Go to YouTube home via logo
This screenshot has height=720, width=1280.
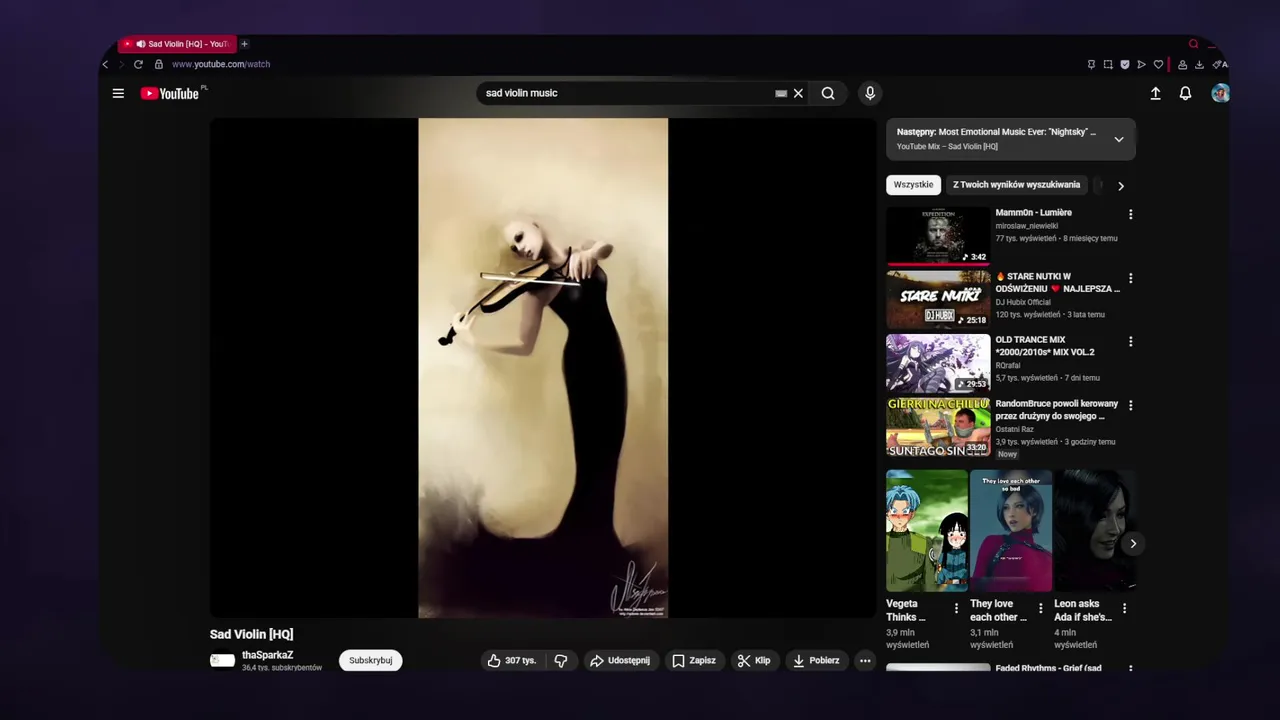click(172, 93)
